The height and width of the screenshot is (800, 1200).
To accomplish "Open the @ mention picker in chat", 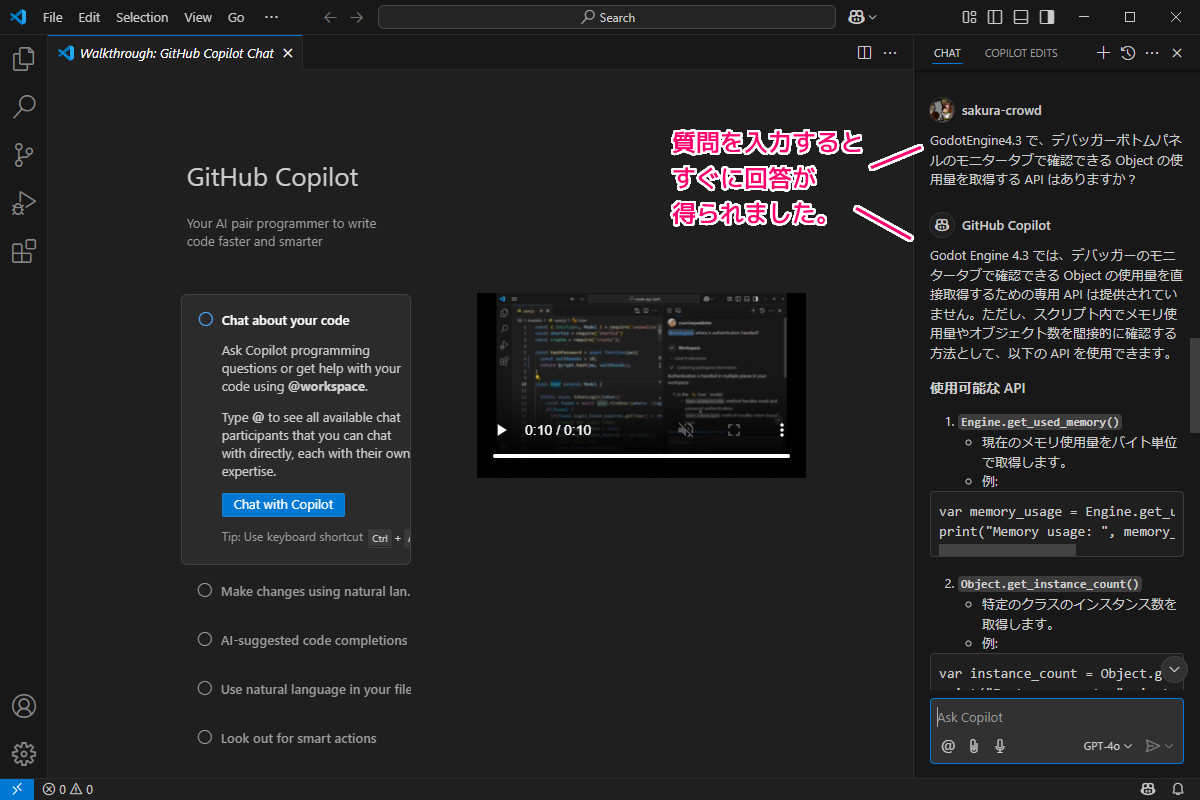I will tap(948, 745).
